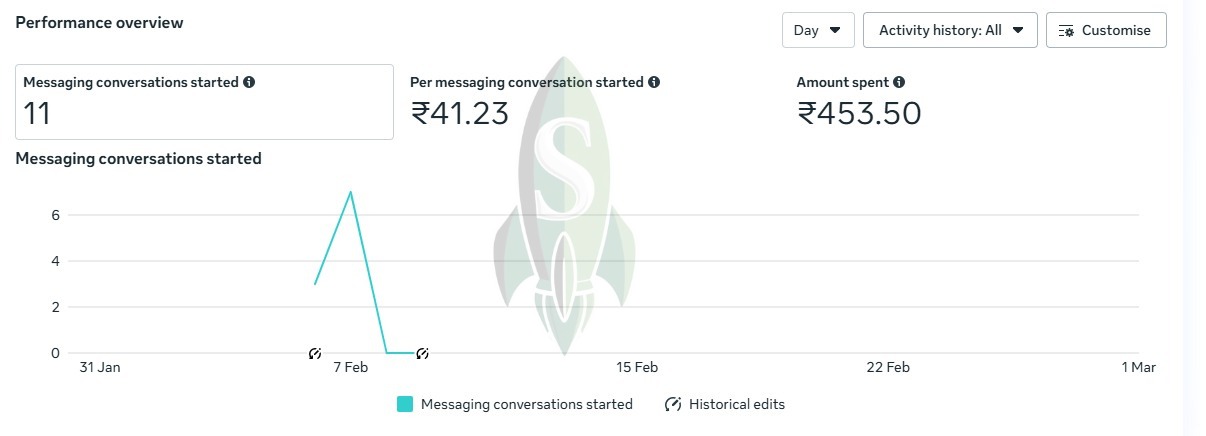Click info icon next to Per messaging conversation started
This screenshot has height=436, width=1206.
(x=653, y=83)
